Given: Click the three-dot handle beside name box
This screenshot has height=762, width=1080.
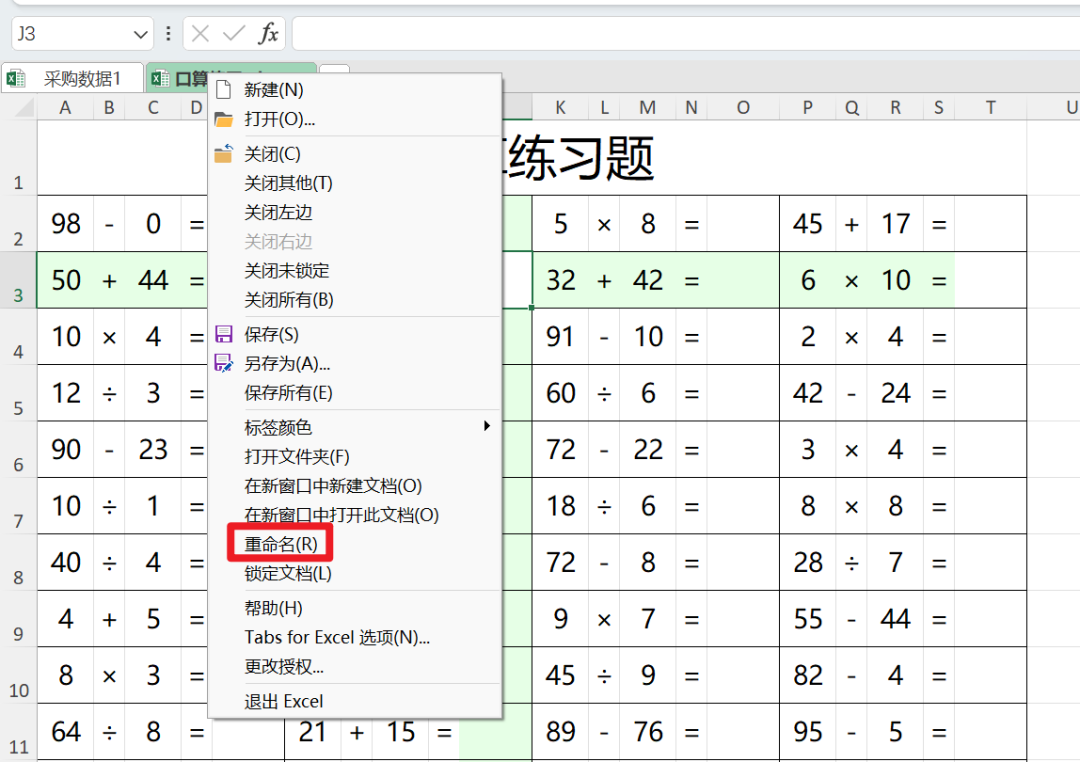Looking at the screenshot, I should (x=168, y=33).
